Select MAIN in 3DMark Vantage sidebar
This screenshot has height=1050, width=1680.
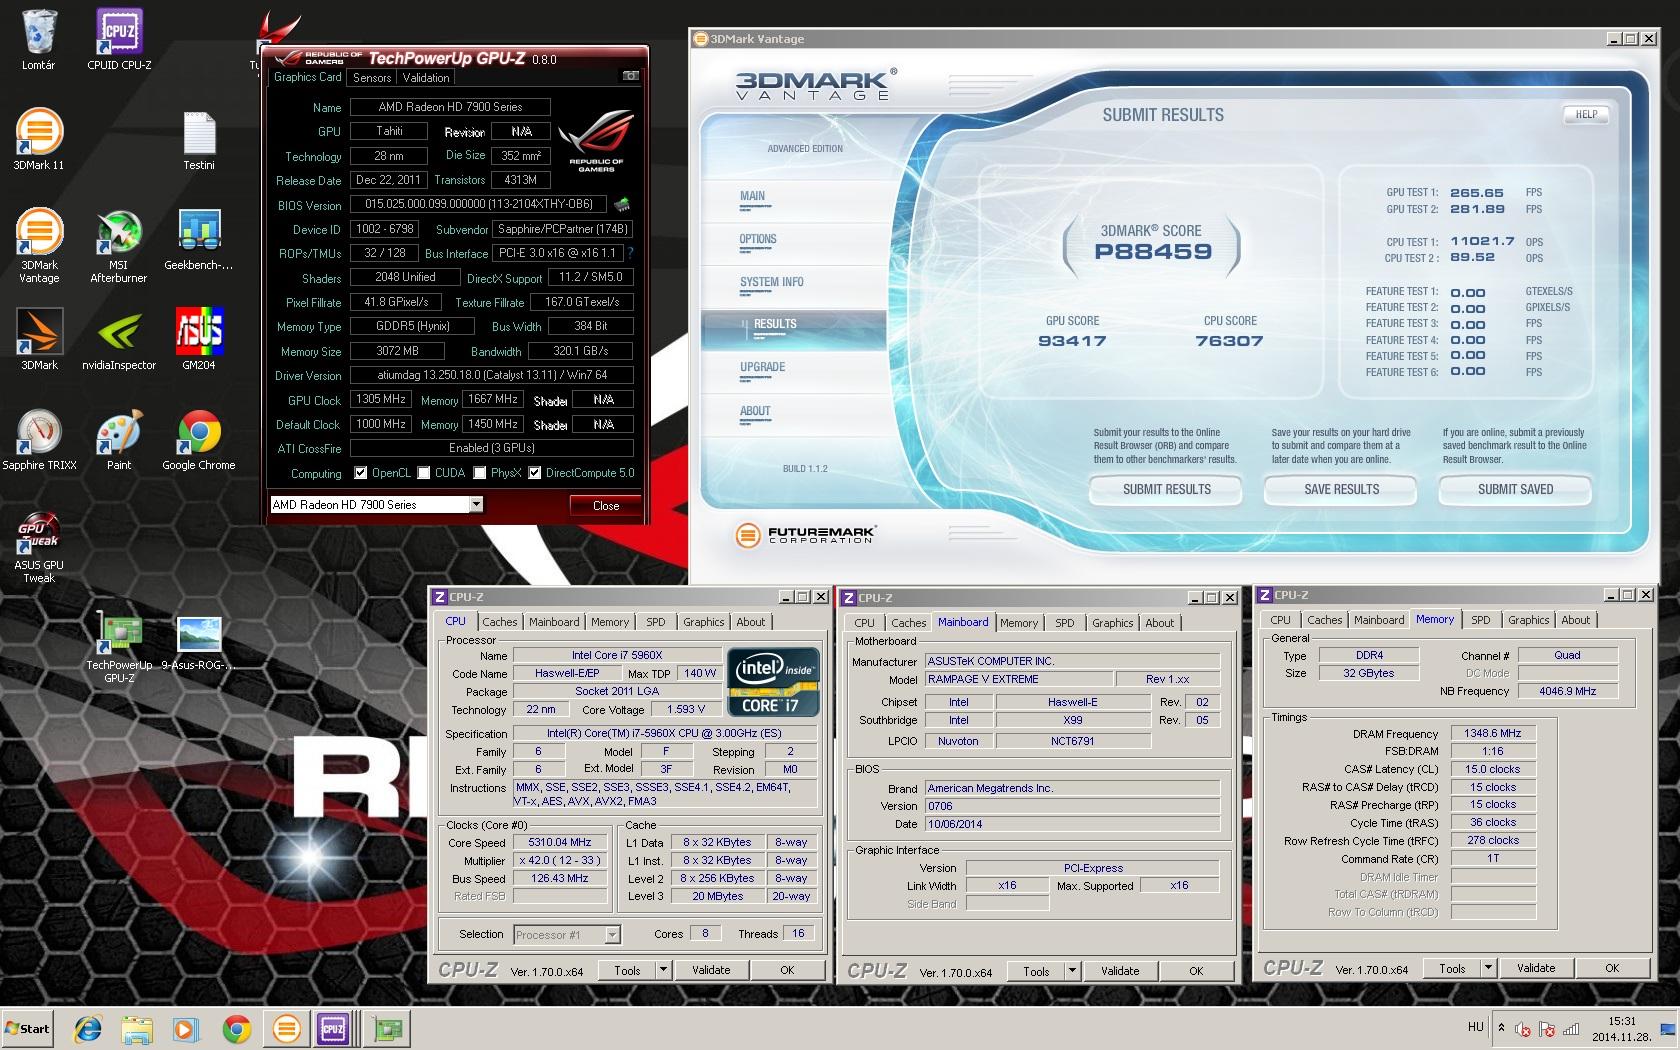[x=753, y=196]
